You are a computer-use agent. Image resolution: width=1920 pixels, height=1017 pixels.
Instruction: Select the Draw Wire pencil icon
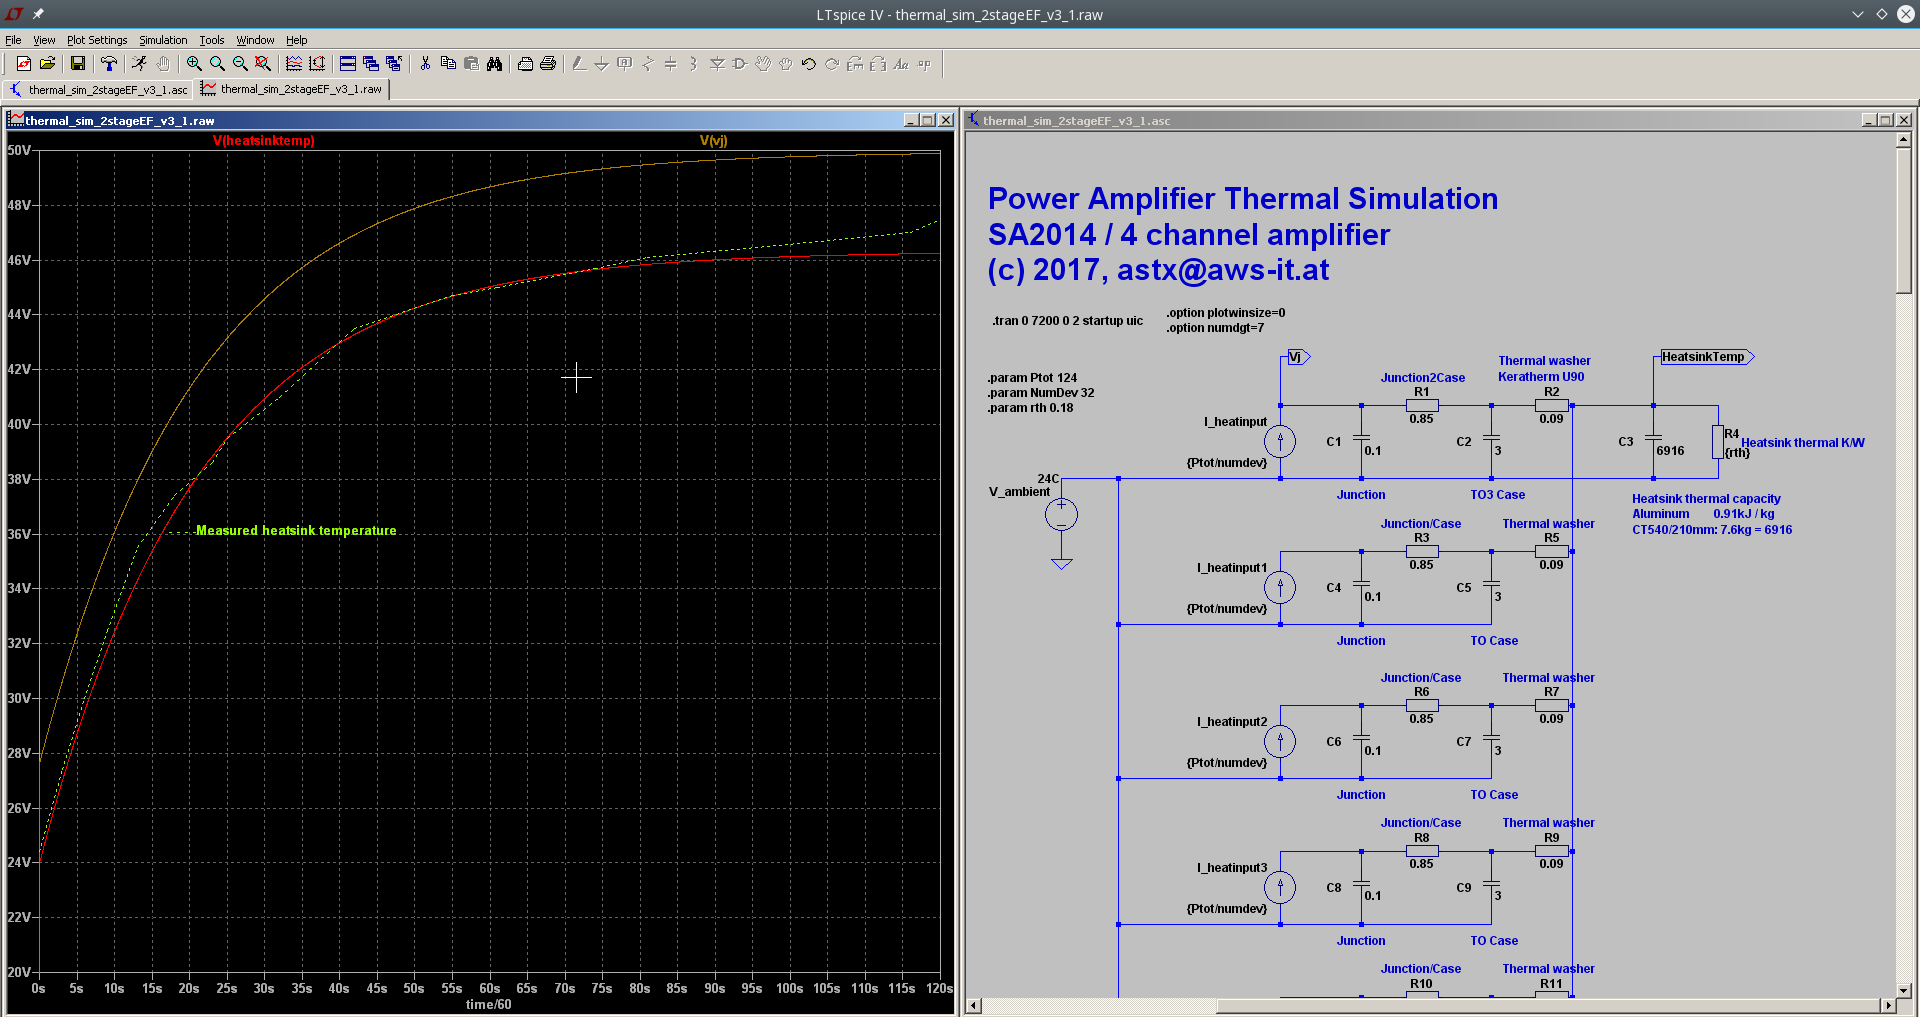click(579, 64)
